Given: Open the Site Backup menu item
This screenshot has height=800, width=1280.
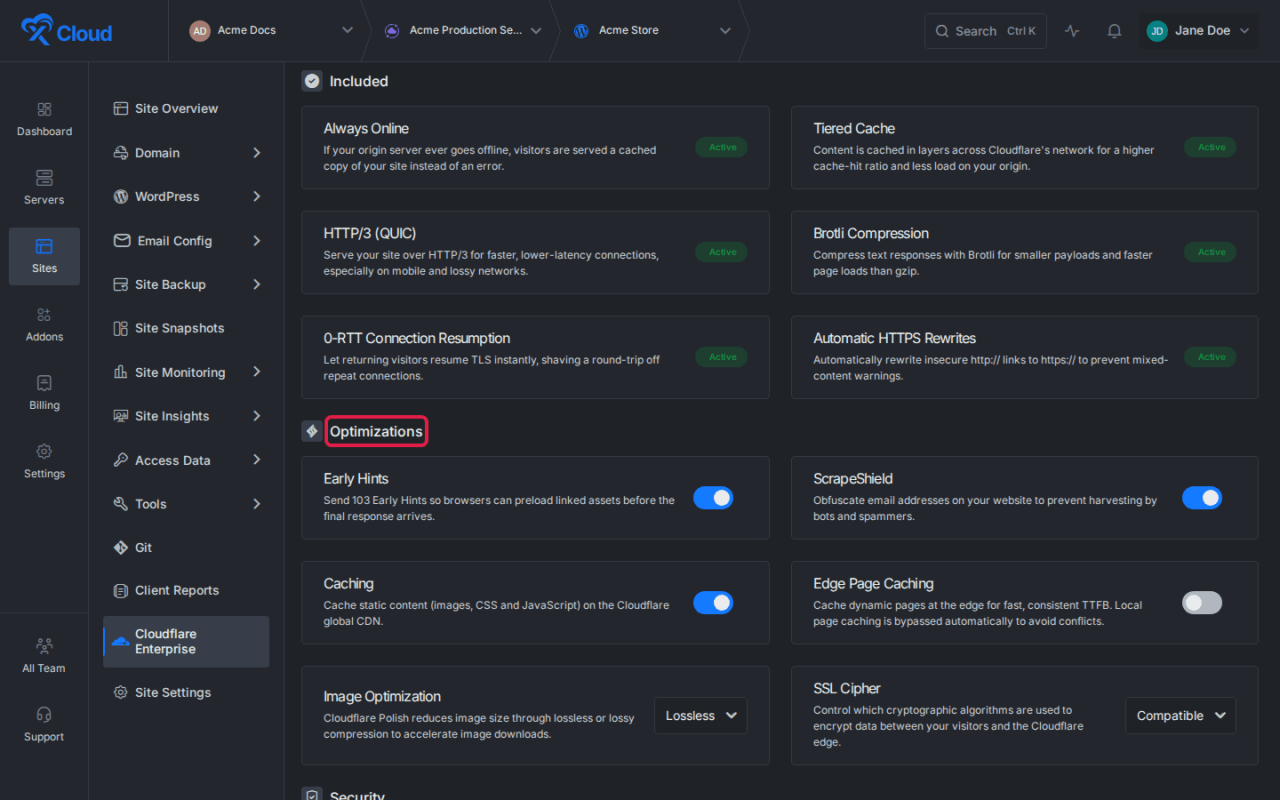Looking at the screenshot, I should point(186,285).
